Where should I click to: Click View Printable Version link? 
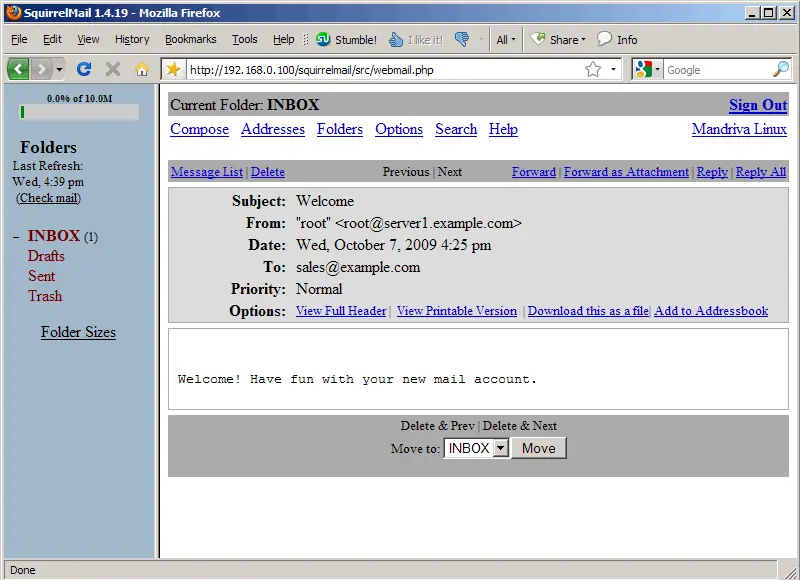click(457, 311)
